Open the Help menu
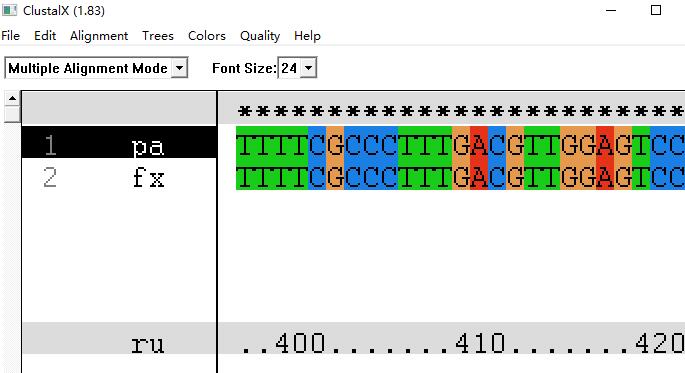 click(307, 36)
